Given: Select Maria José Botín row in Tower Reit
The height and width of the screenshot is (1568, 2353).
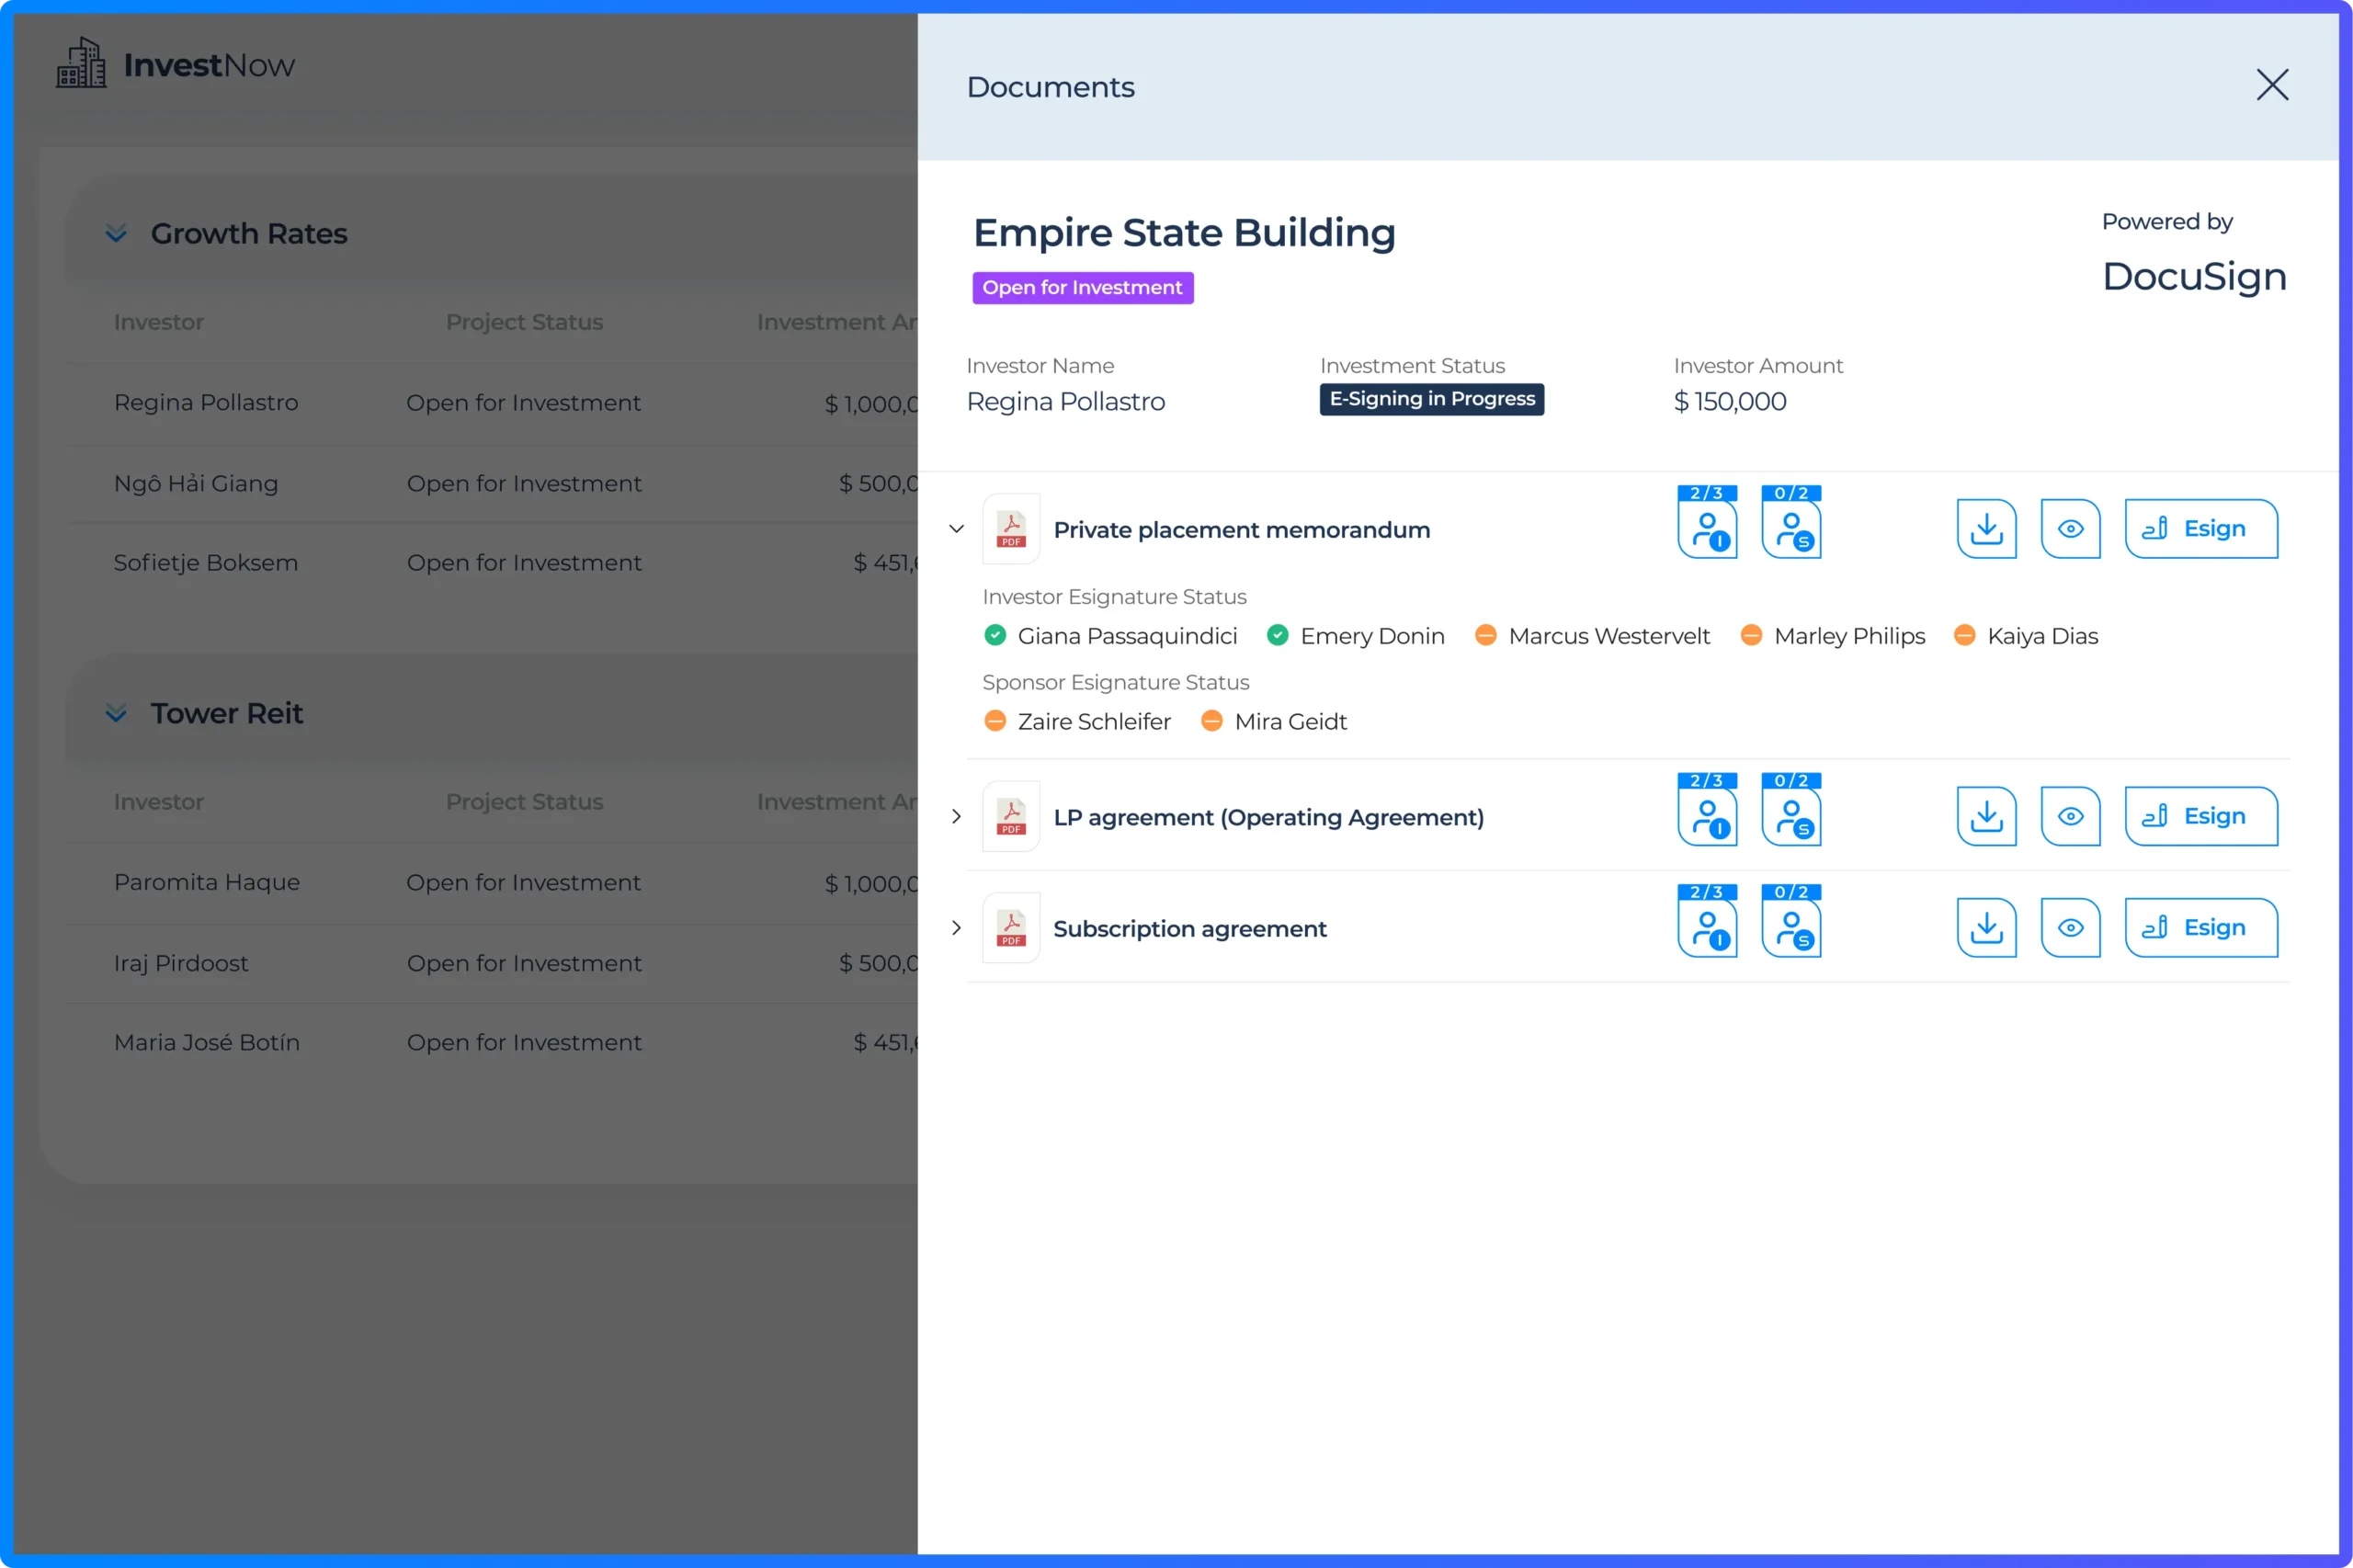Looking at the screenshot, I should click(x=491, y=1043).
